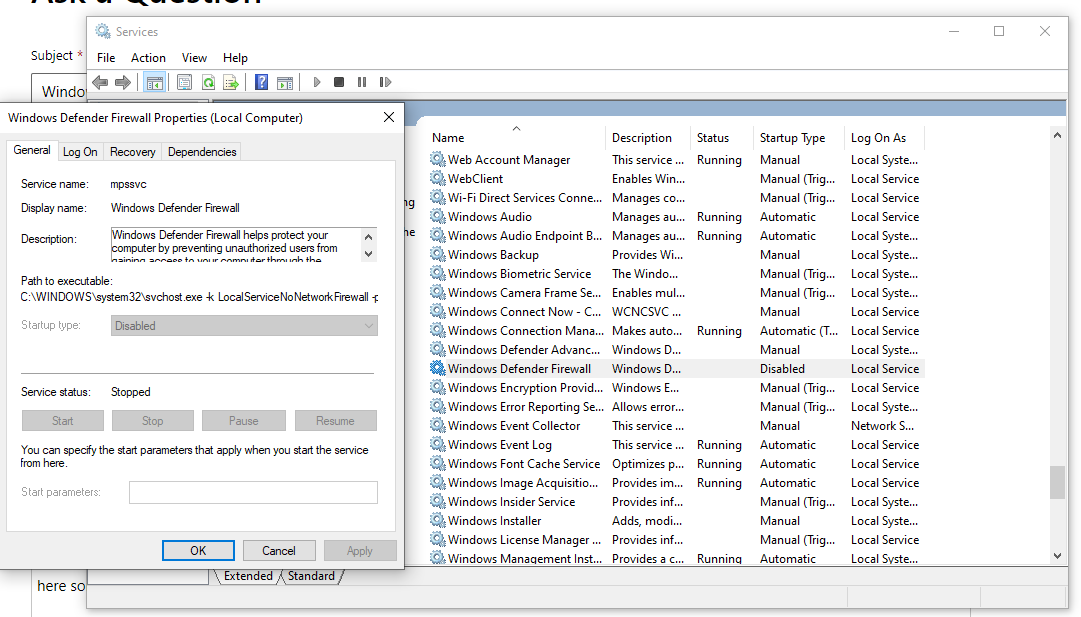
Task: Sort by the Log On As column header
Action: tap(884, 138)
